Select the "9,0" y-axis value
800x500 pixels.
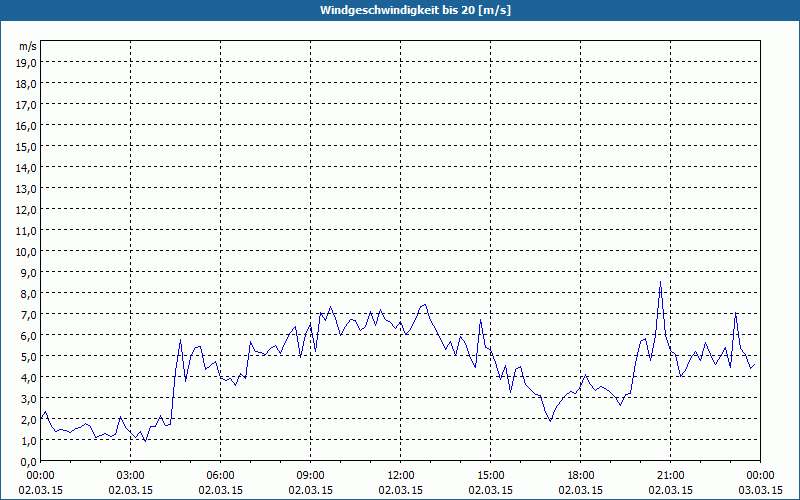click(x=29, y=272)
